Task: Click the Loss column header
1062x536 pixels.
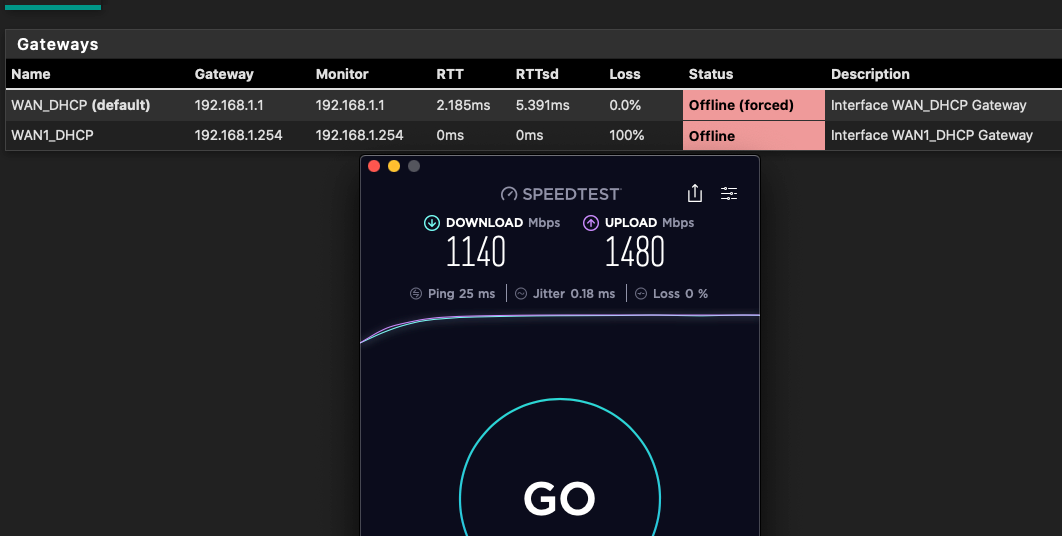Action: pyautogui.click(x=624, y=74)
